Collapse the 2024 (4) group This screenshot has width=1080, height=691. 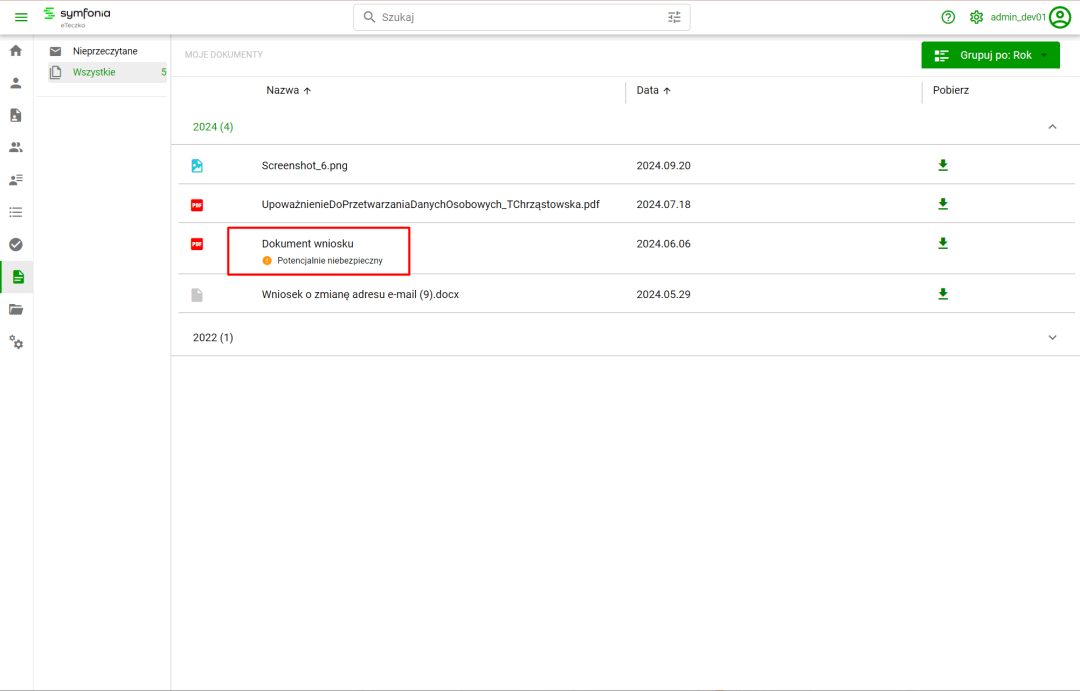pyautogui.click(x=1051, y=127)
